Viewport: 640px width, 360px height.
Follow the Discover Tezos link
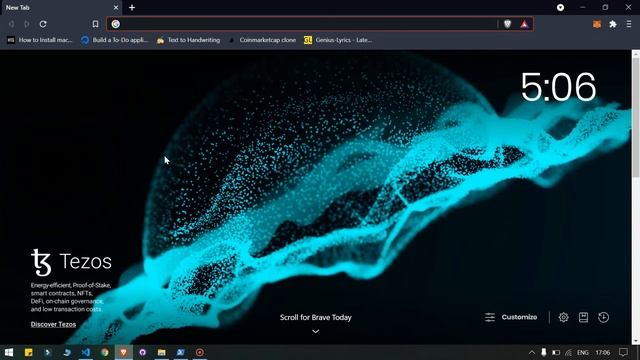coord(53,324)
